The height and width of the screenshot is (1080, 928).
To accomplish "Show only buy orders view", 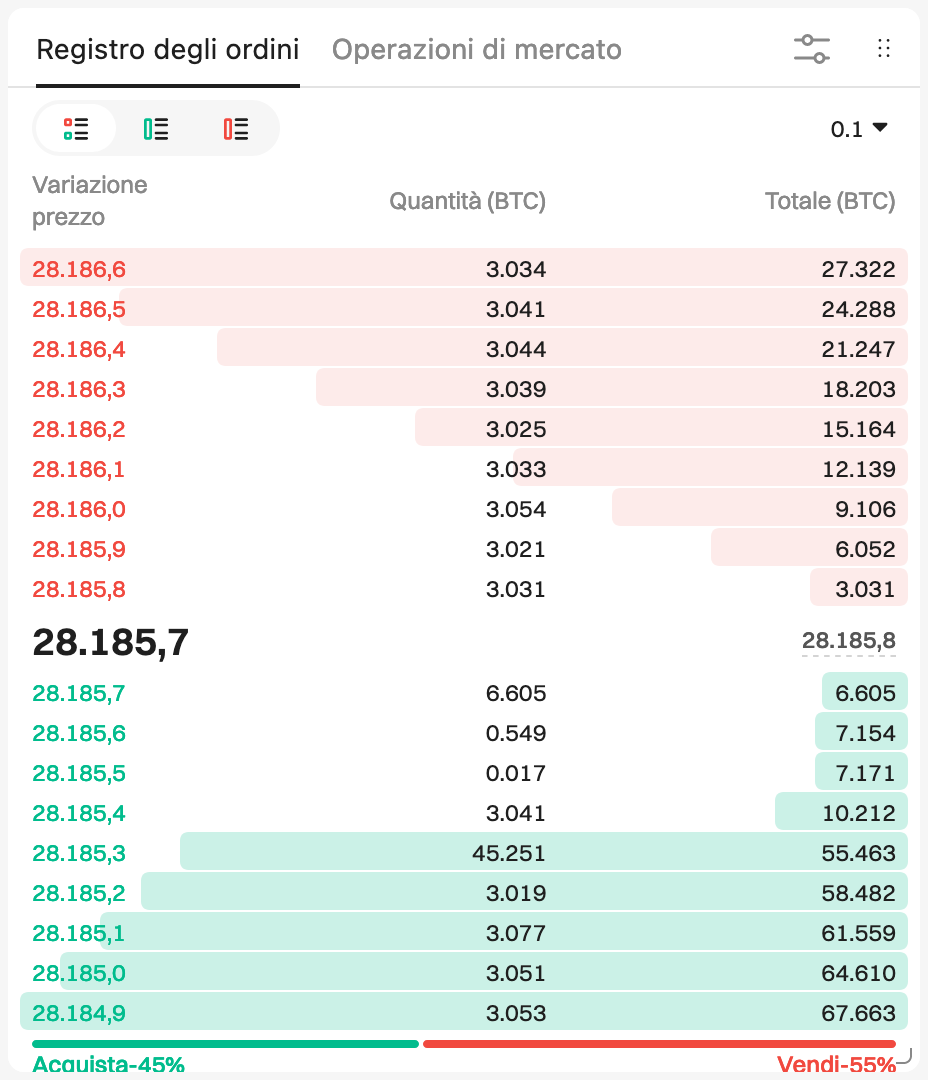I will coord(156,129).
